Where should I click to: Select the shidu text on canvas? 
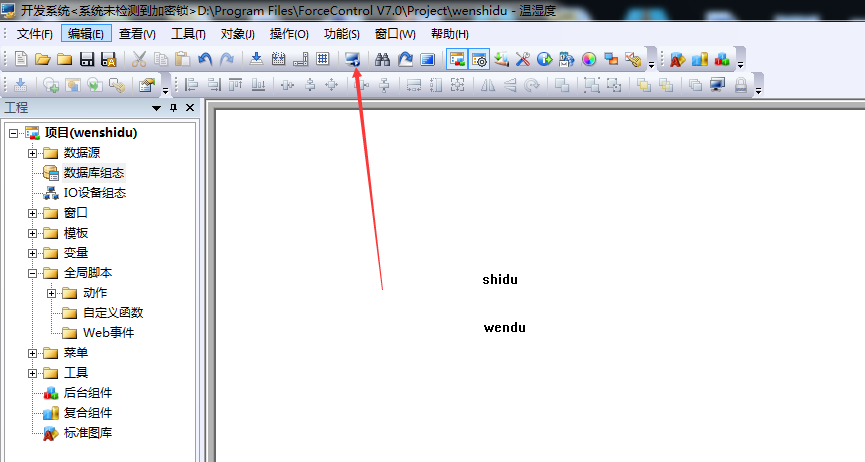[x=500, y=280]
